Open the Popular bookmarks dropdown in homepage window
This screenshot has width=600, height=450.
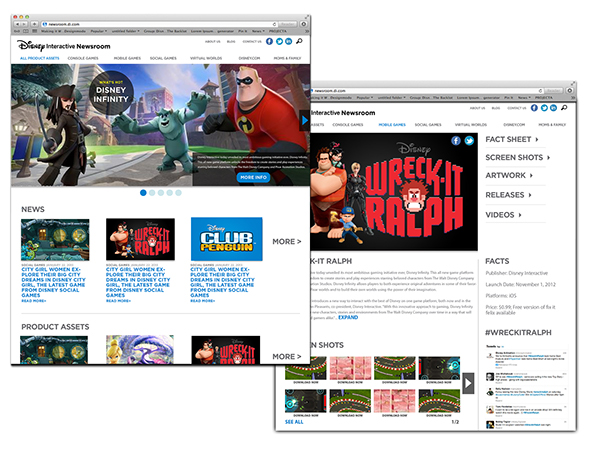(x=98, y=31)
